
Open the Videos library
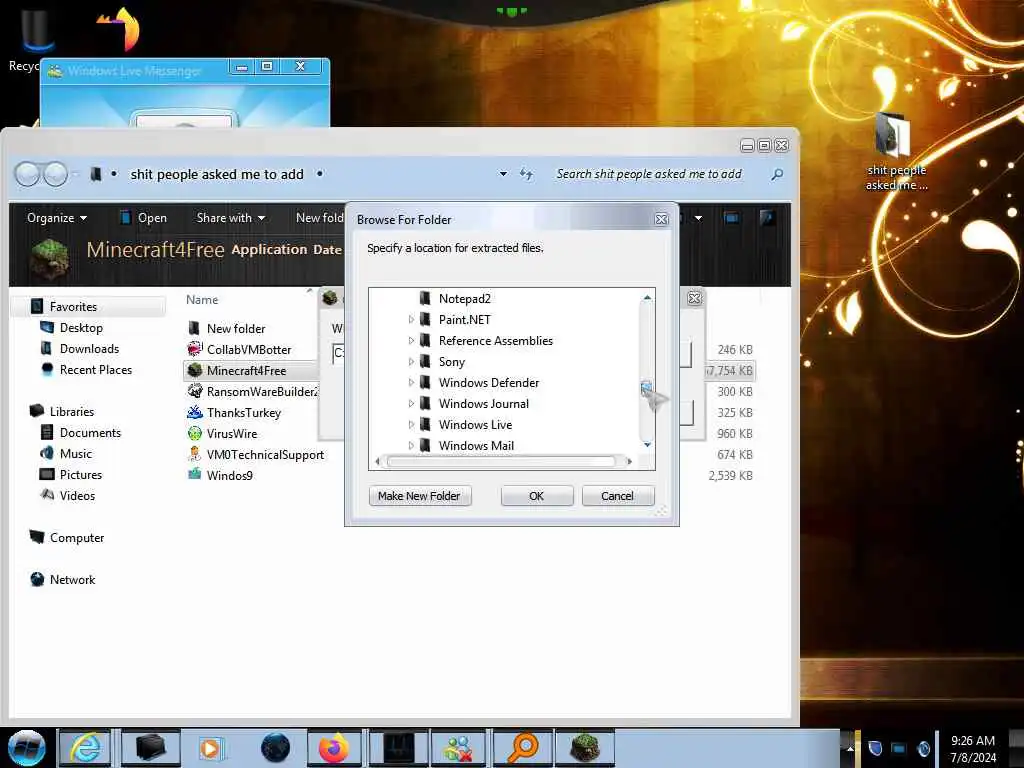point(77,495)
